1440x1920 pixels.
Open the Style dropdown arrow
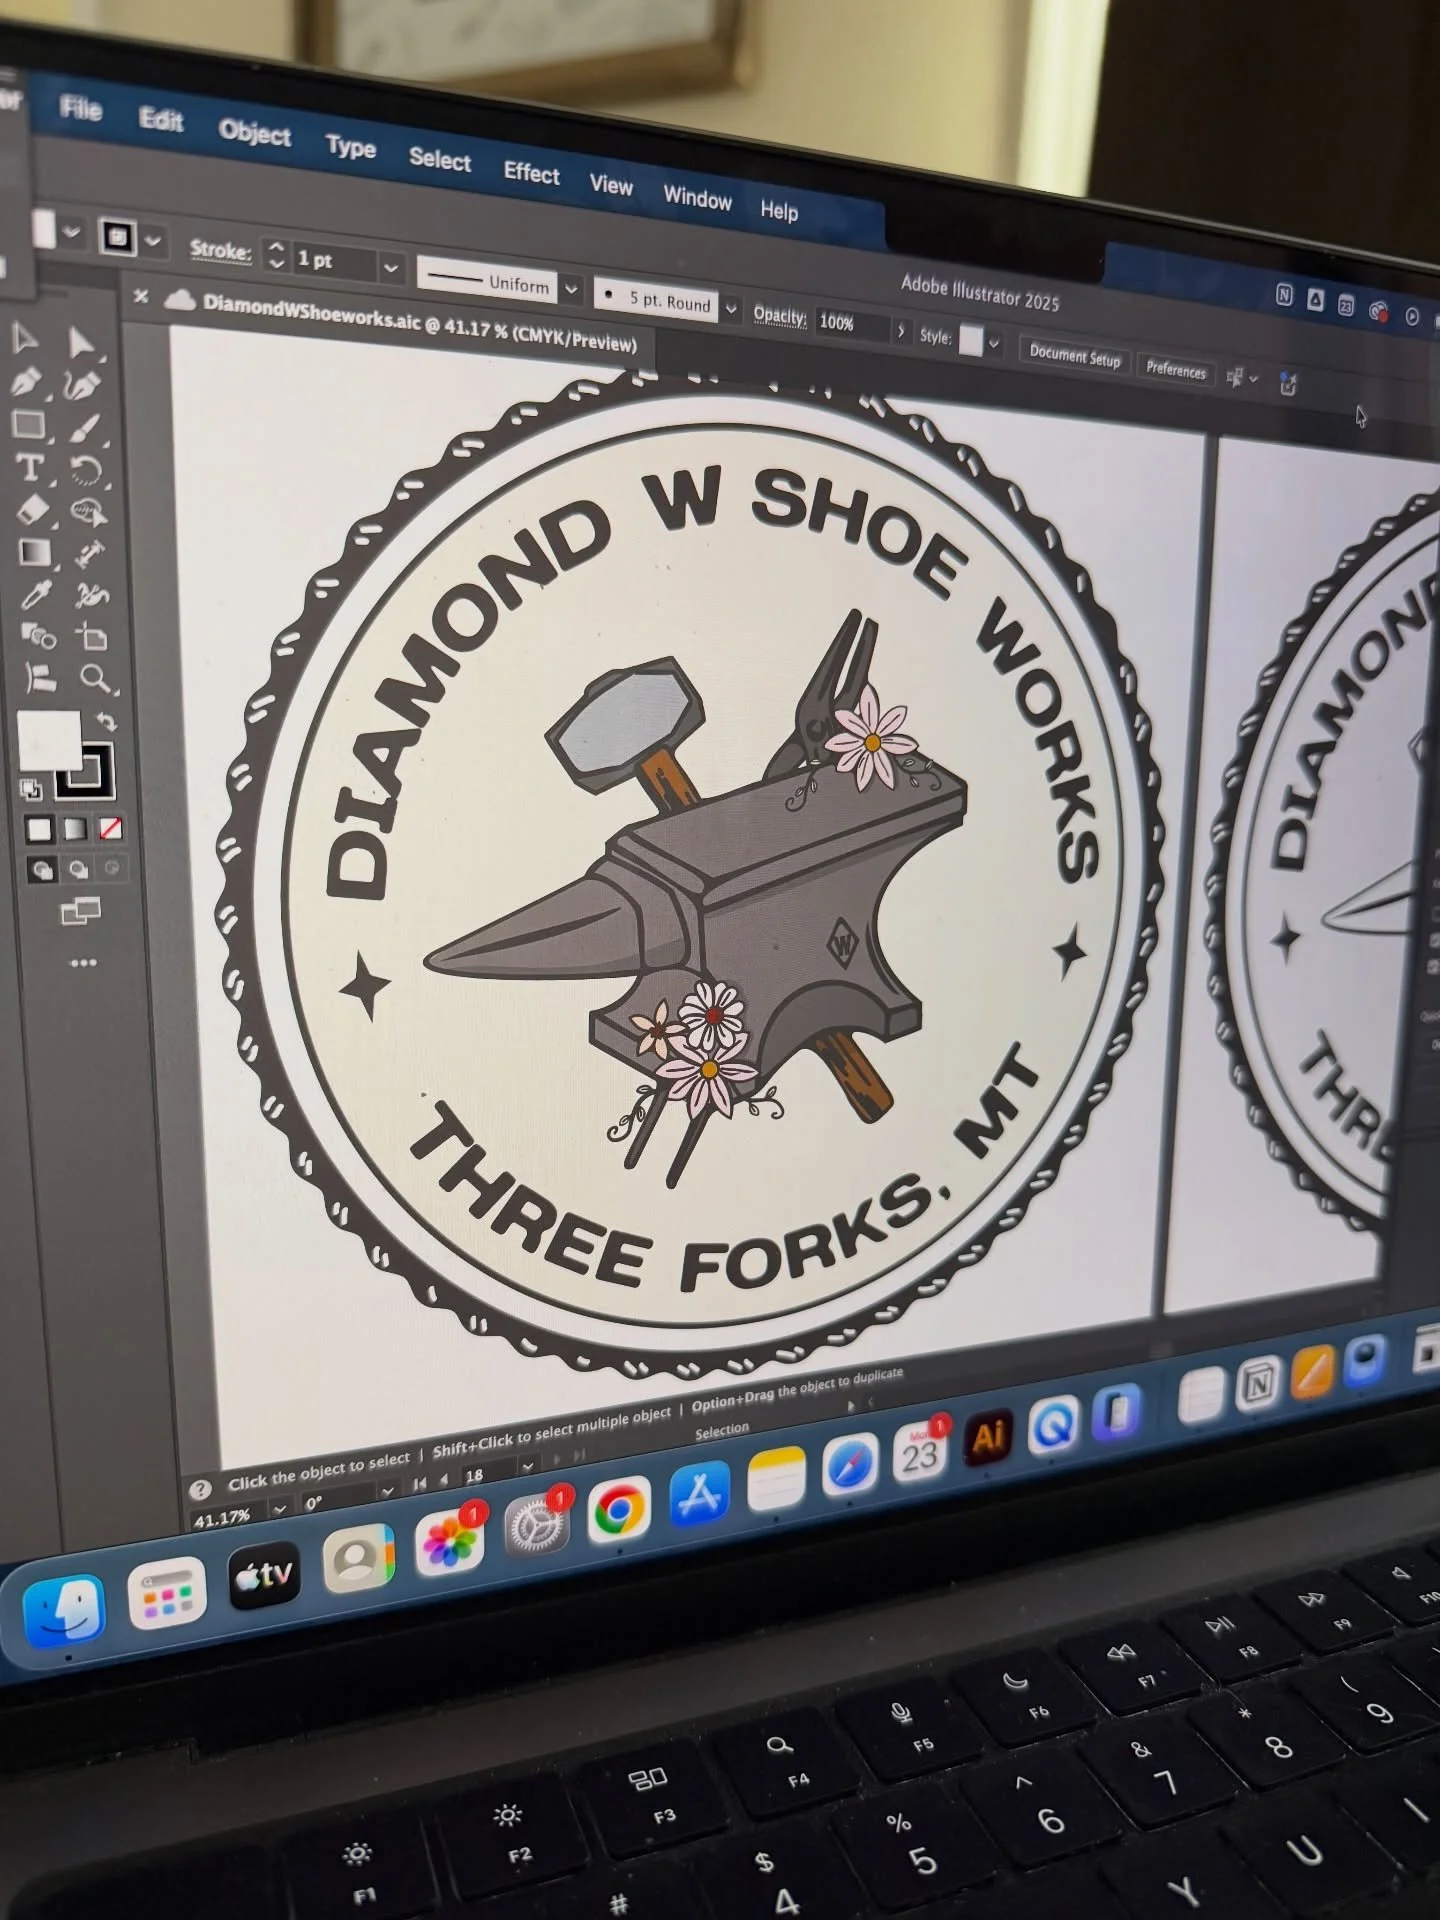[994, 343]
